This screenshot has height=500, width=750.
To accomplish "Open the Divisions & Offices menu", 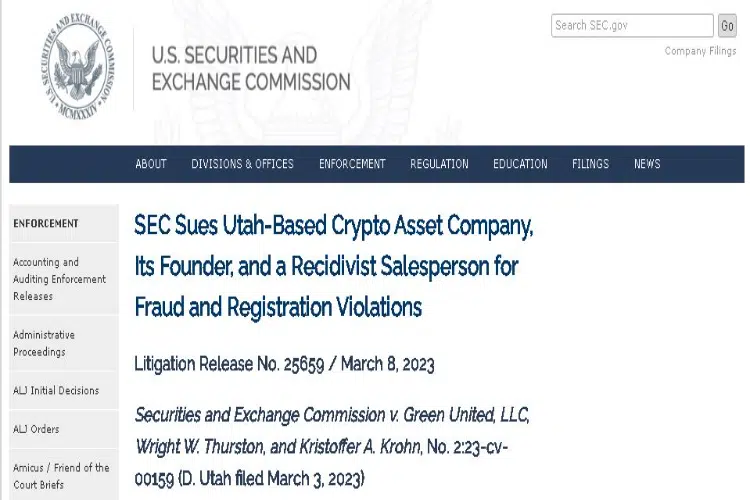I will pyautogui.click(x=243, y=164).
